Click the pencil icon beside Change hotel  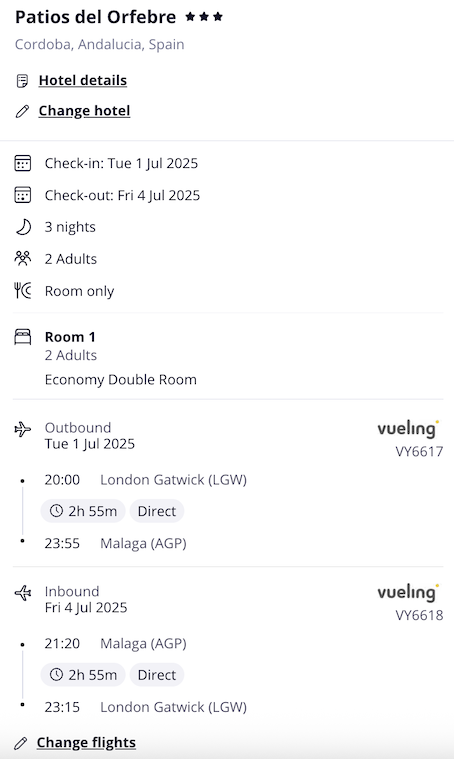click(x=22, y=111)
